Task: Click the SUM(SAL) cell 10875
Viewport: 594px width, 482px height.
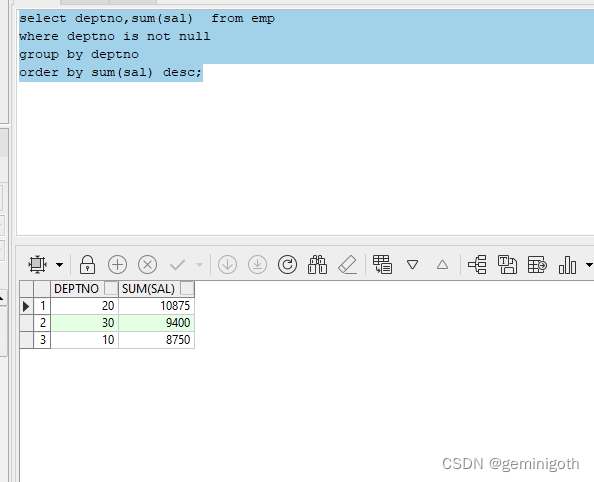Action: [x=156, y=306]
